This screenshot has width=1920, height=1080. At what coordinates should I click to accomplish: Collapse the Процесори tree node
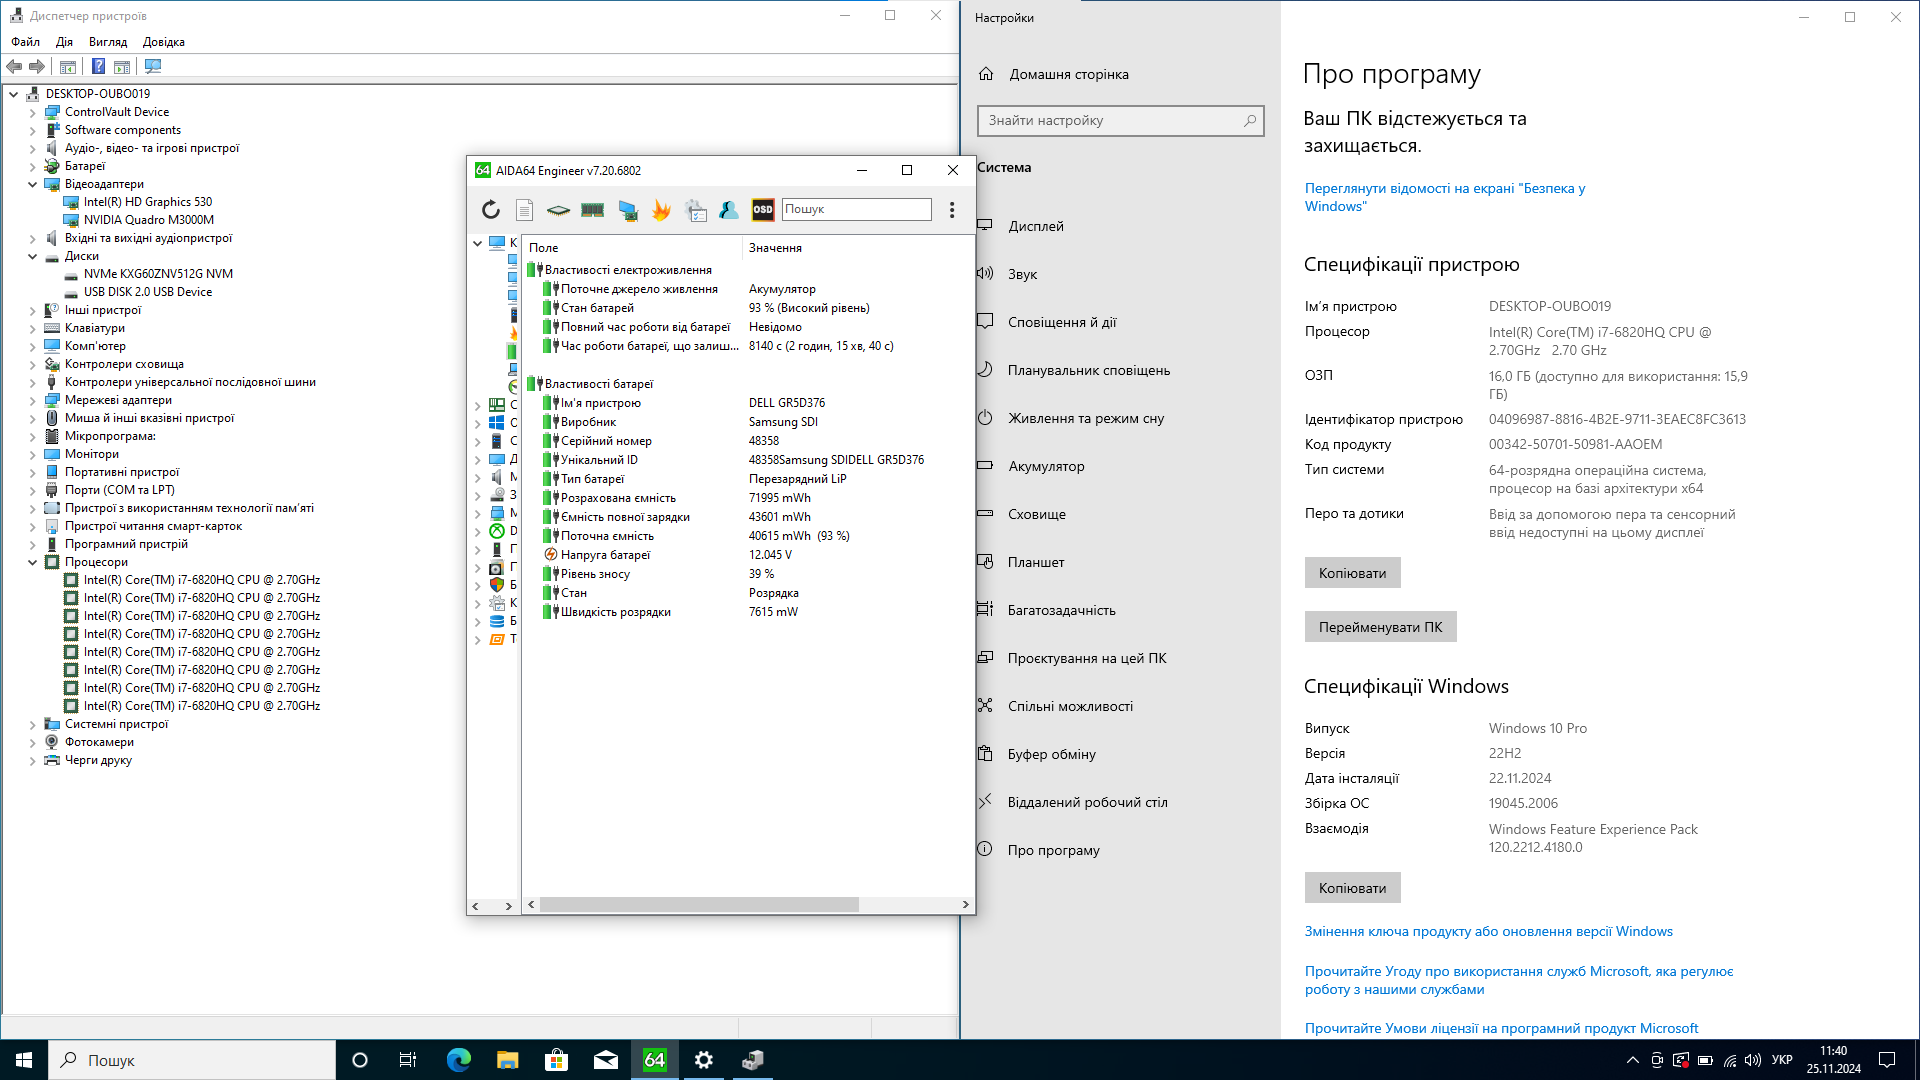(32, 562)
